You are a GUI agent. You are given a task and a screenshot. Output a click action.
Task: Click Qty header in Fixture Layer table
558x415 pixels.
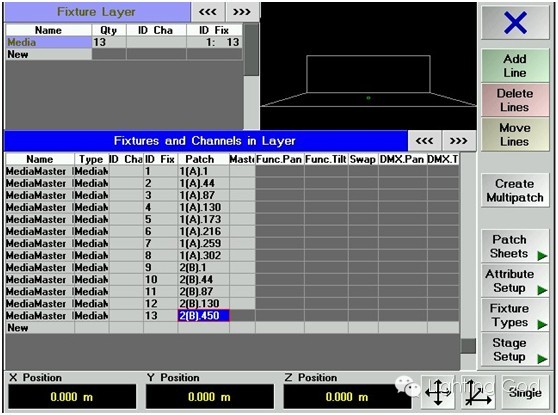(109, 30)
